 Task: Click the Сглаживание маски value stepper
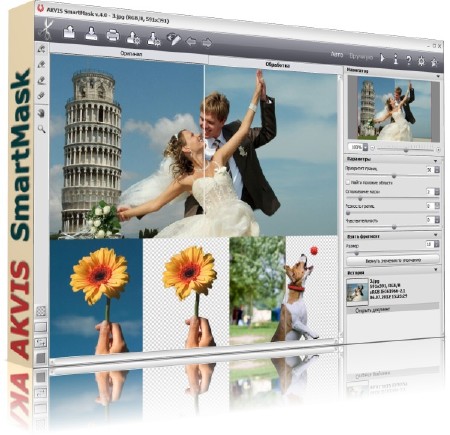tap(437, 192)
